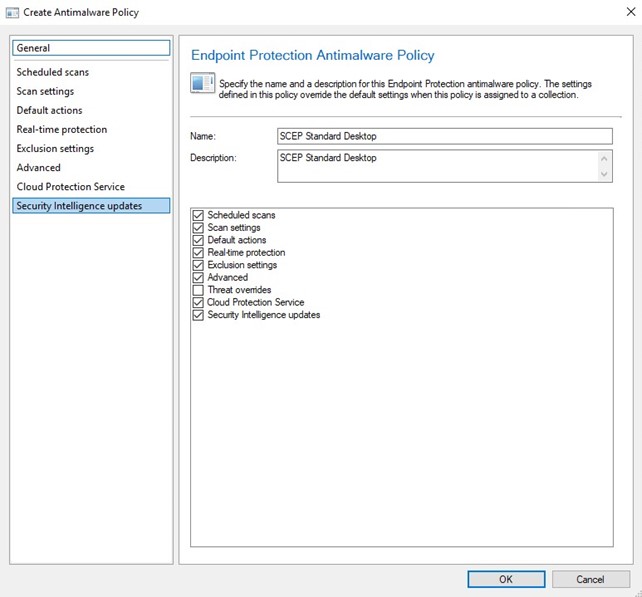The image size is (642, 597).
Task: Open Scheduled scans page in left list
Action: [91, 72]
